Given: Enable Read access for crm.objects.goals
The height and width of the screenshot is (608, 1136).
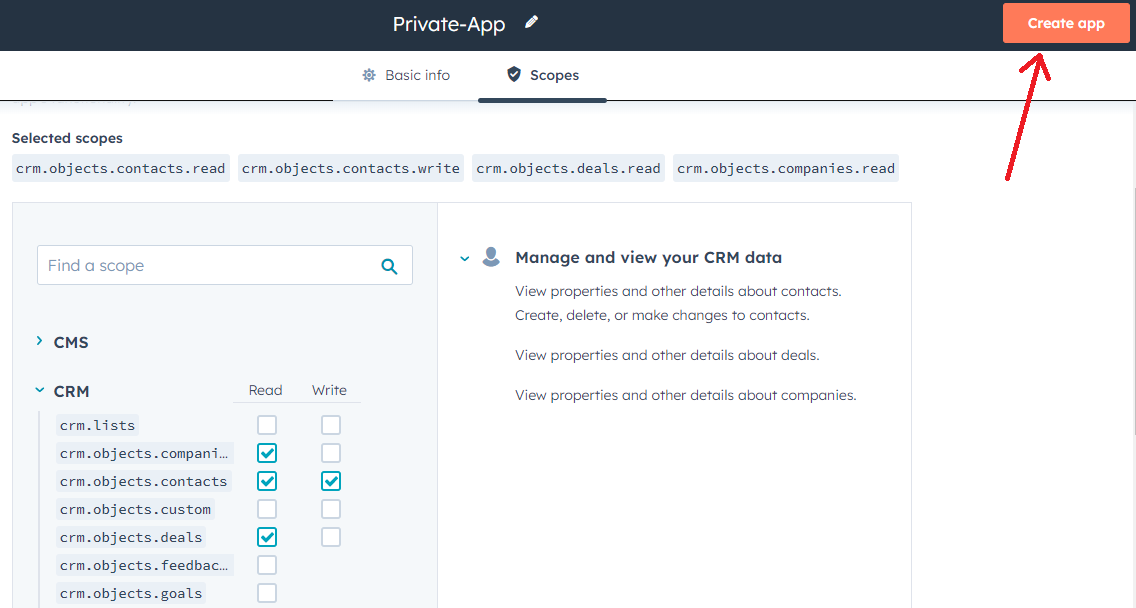Looking at the screenshot, I should pyautogui.click(x=267, y=592).
